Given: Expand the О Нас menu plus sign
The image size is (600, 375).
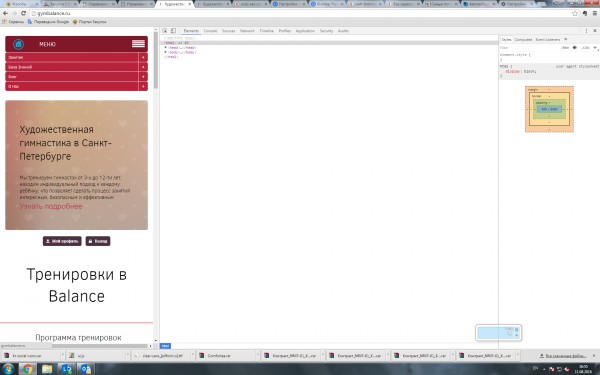Looking at the screenshot, I should (x=143, y=86).
